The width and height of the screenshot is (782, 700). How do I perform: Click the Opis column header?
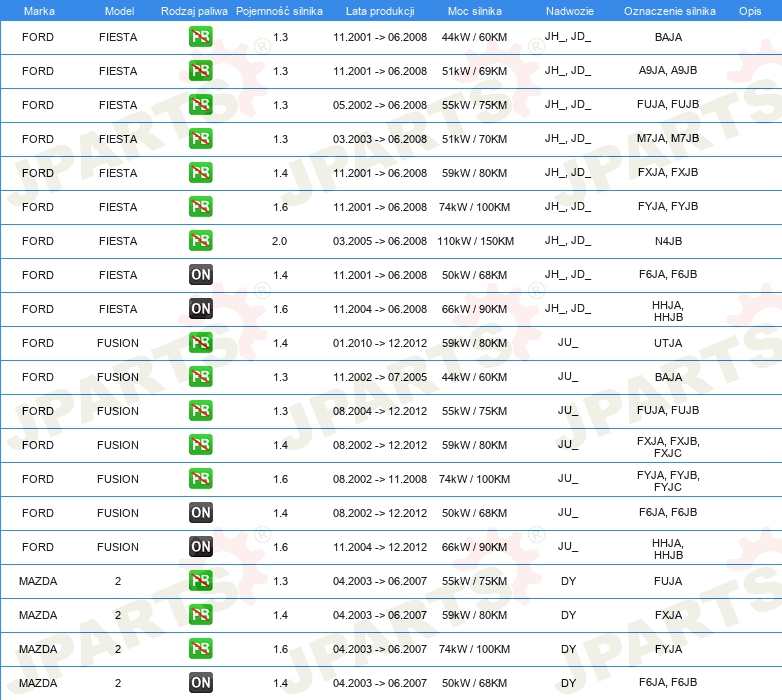[x=750, y=11]
